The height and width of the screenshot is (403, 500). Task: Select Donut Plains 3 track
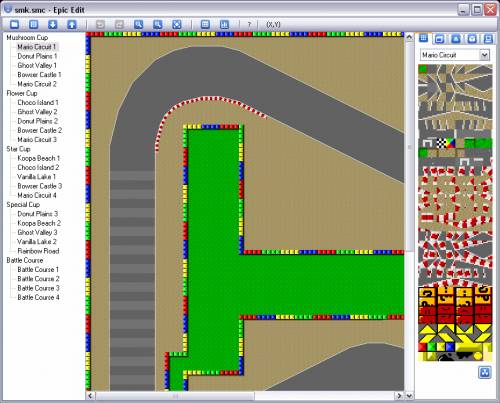(x=38, y=214)
